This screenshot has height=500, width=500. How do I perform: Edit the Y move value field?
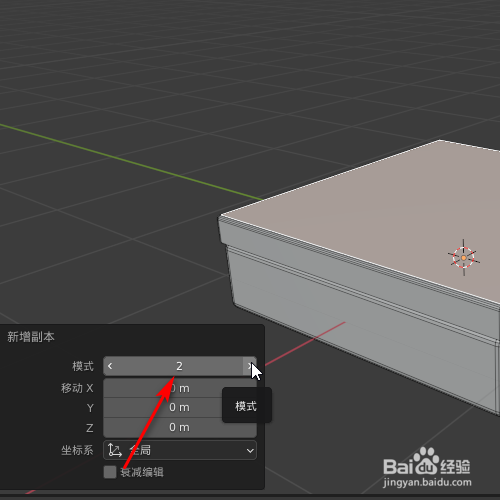coord(180,407)
